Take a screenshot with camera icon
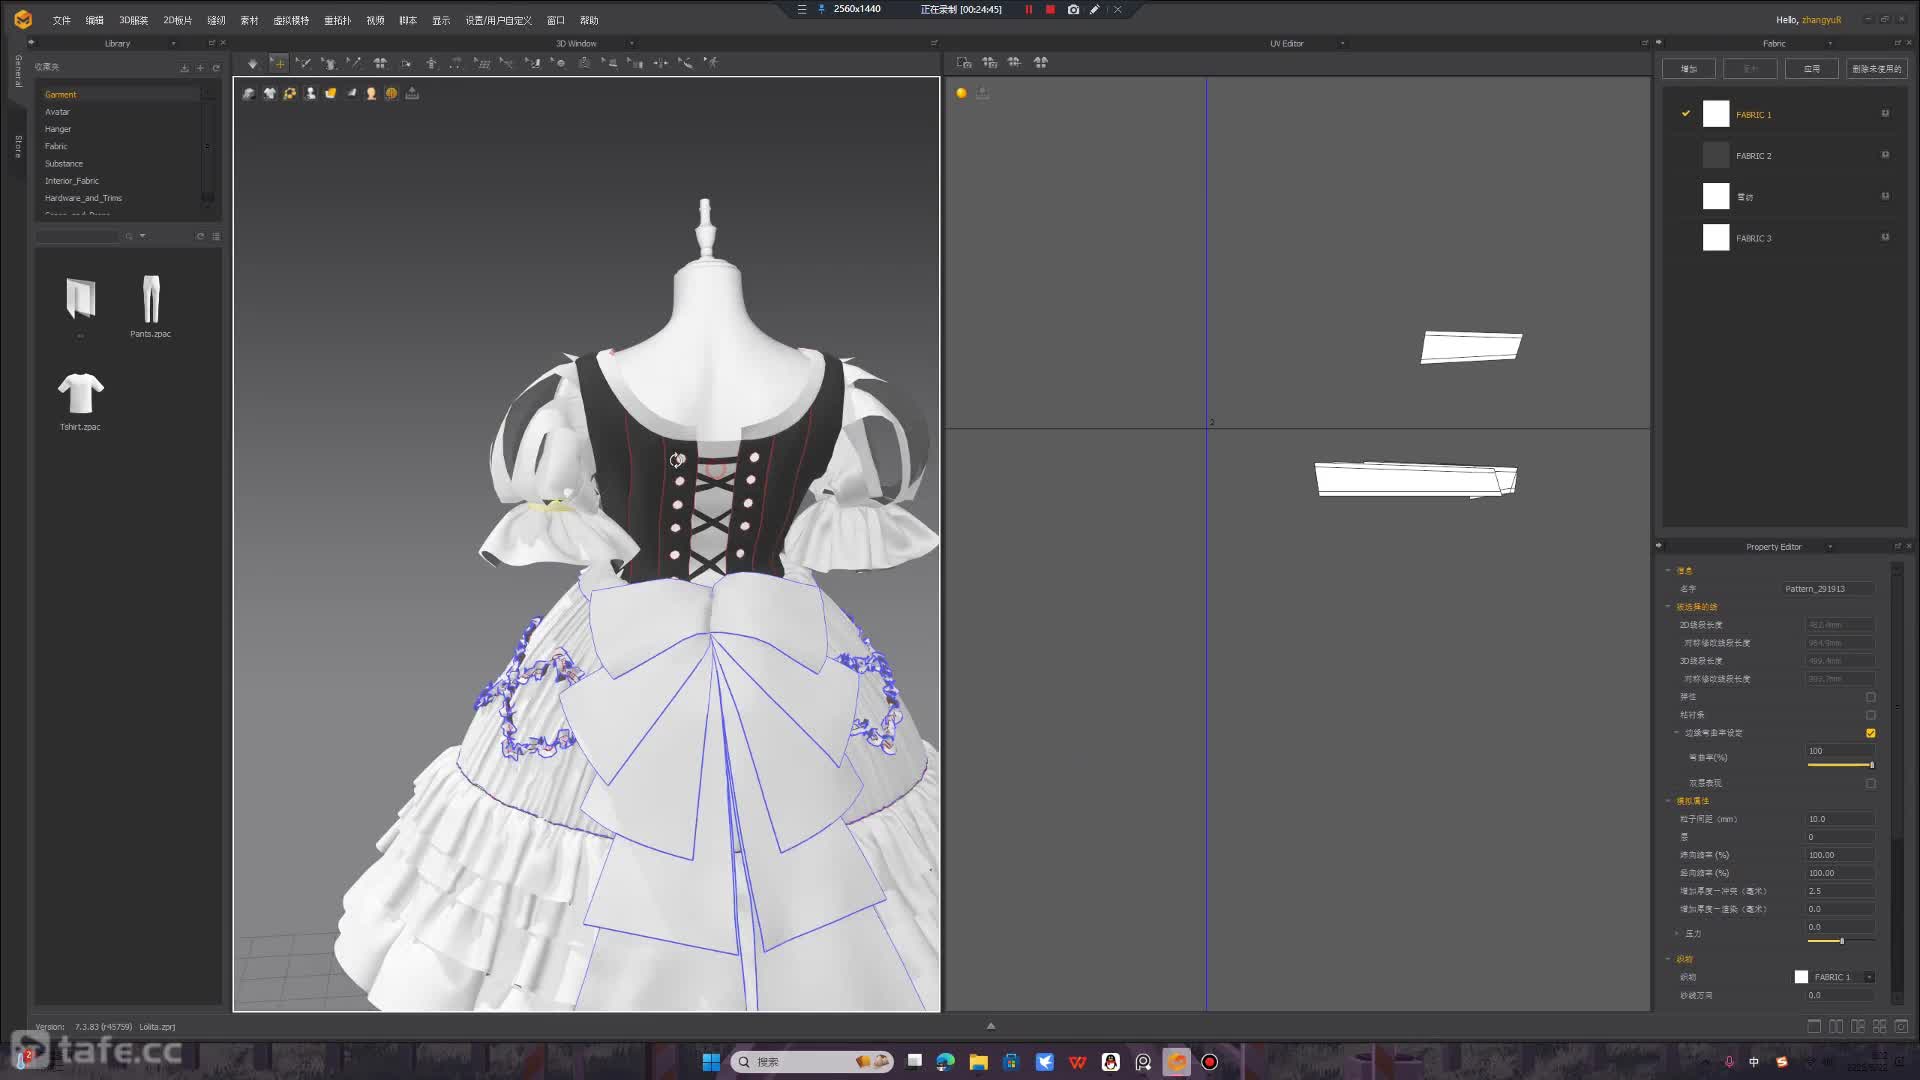The width and height of the screenshot is (1920, 1080). pyautogui.click(x=1073, y=9)
